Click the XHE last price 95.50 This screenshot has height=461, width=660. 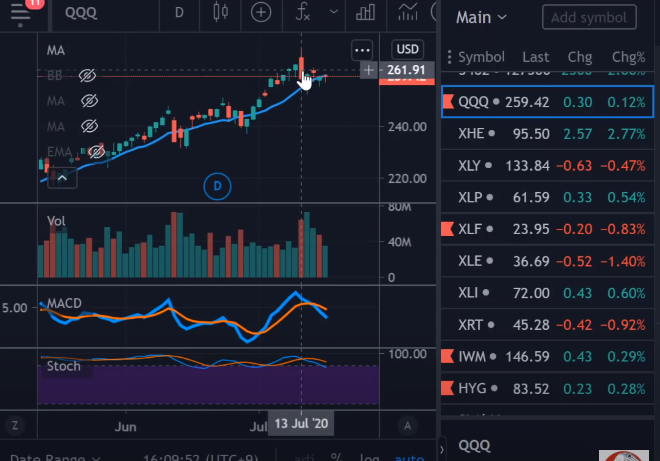531,134
